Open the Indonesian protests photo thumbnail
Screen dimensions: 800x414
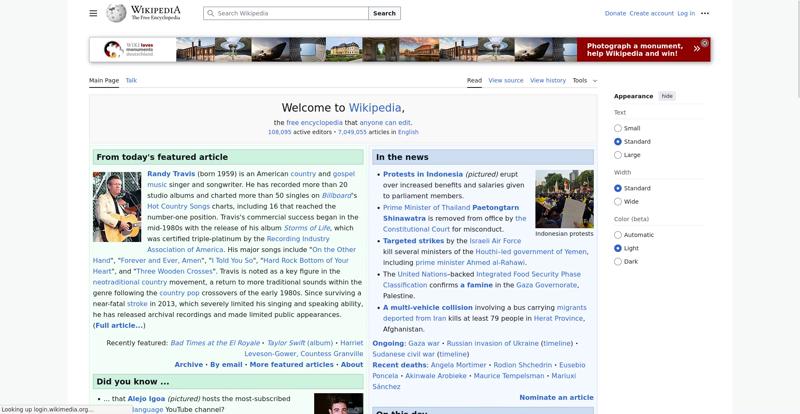coord(564,199)
